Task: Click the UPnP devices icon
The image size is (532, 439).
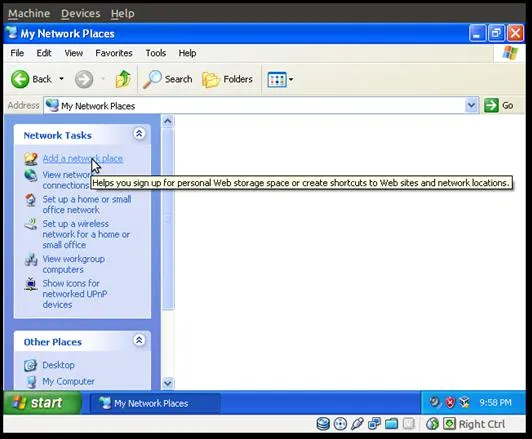Action: [31, 284]
